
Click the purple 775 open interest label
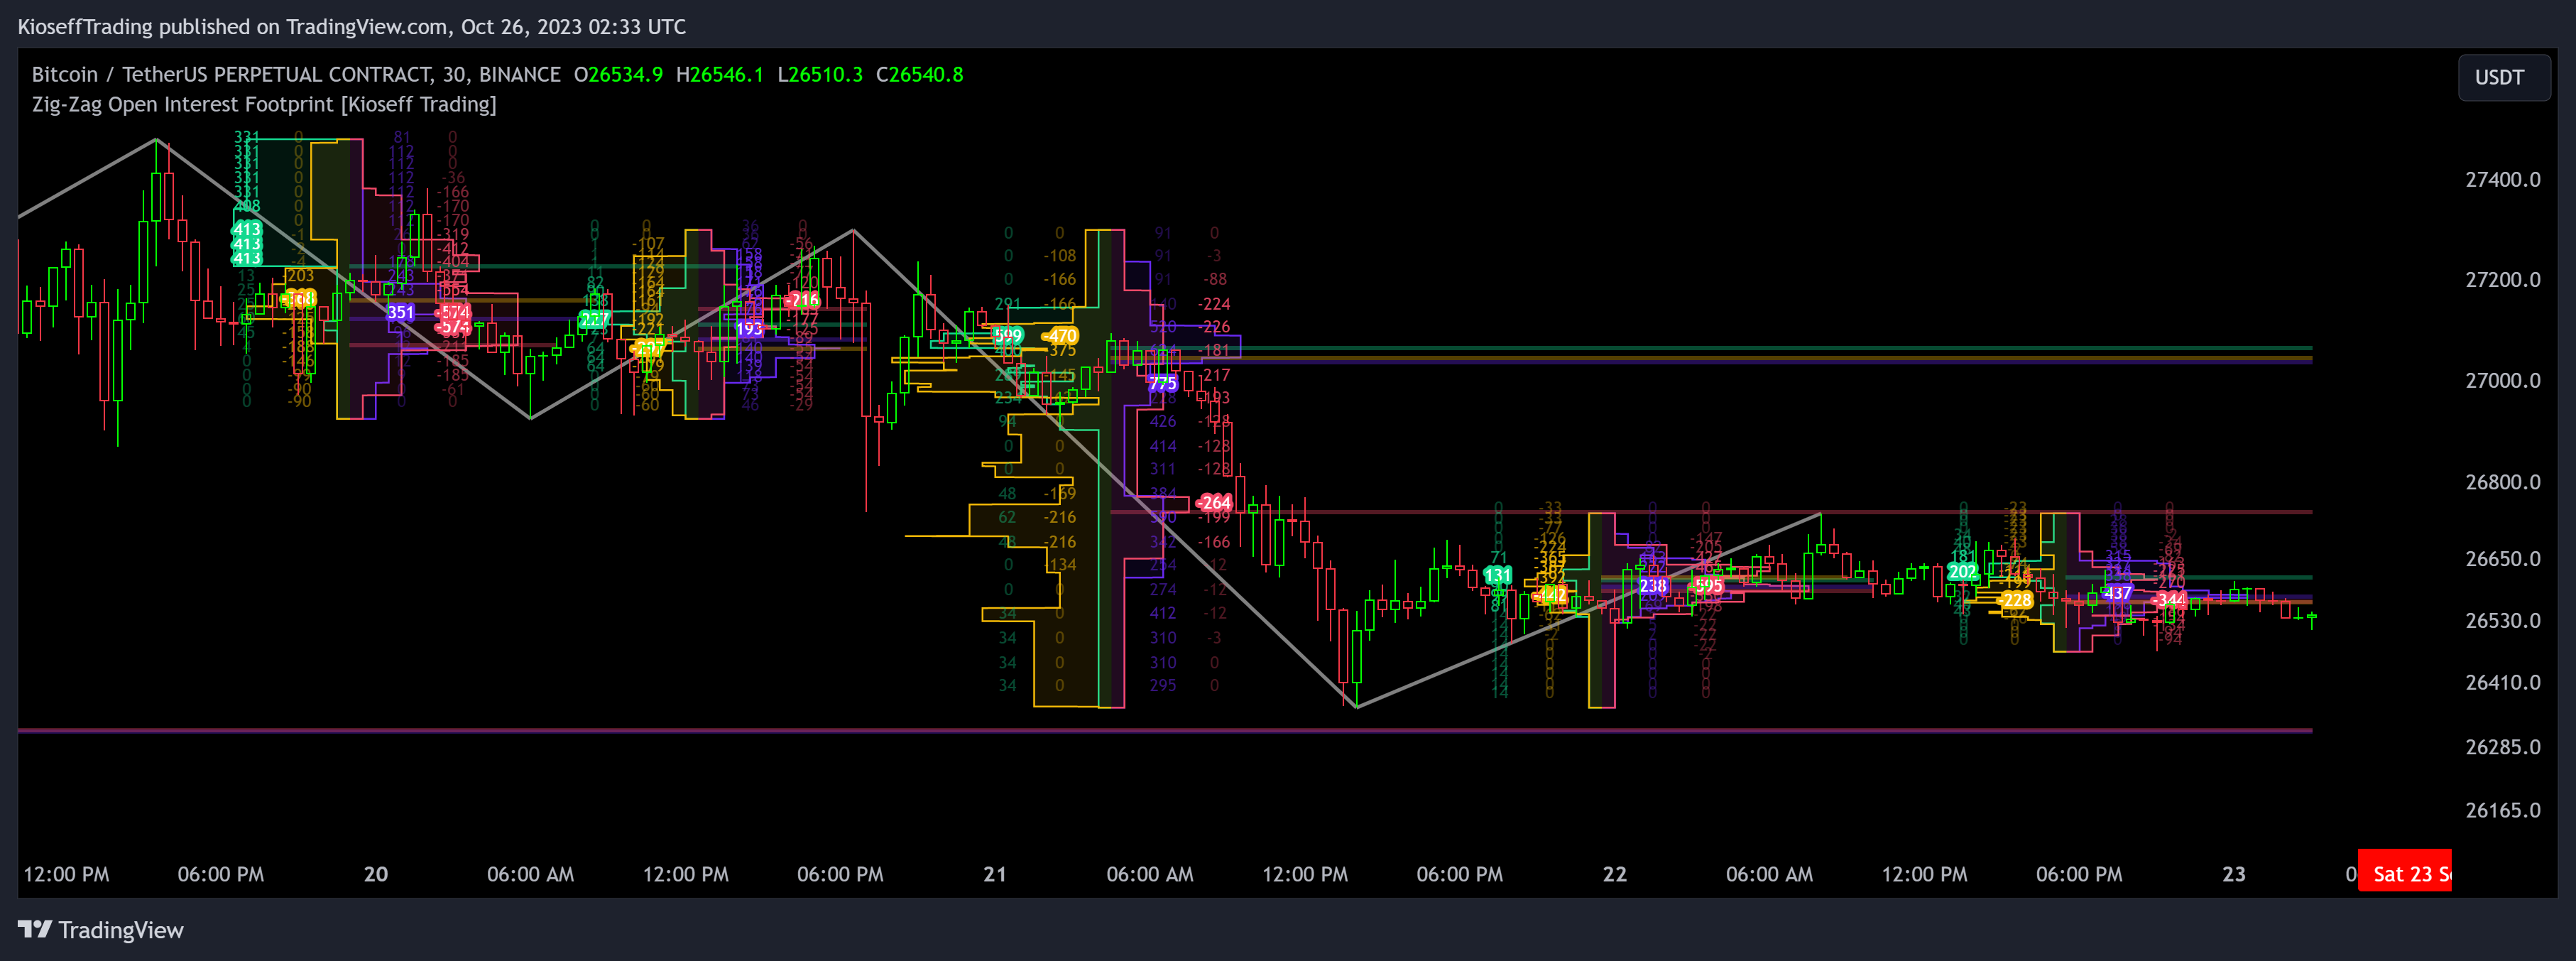coord(1162,384)
